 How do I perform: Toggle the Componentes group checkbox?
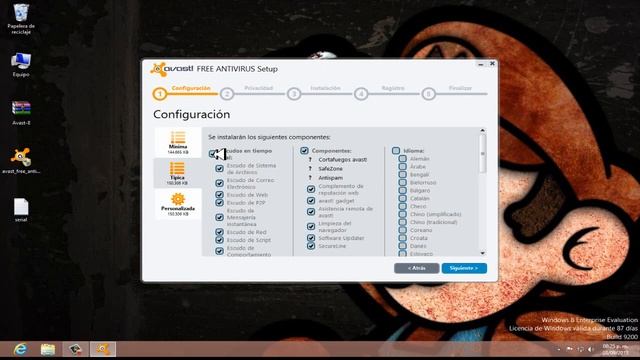(x=304, y=151)
